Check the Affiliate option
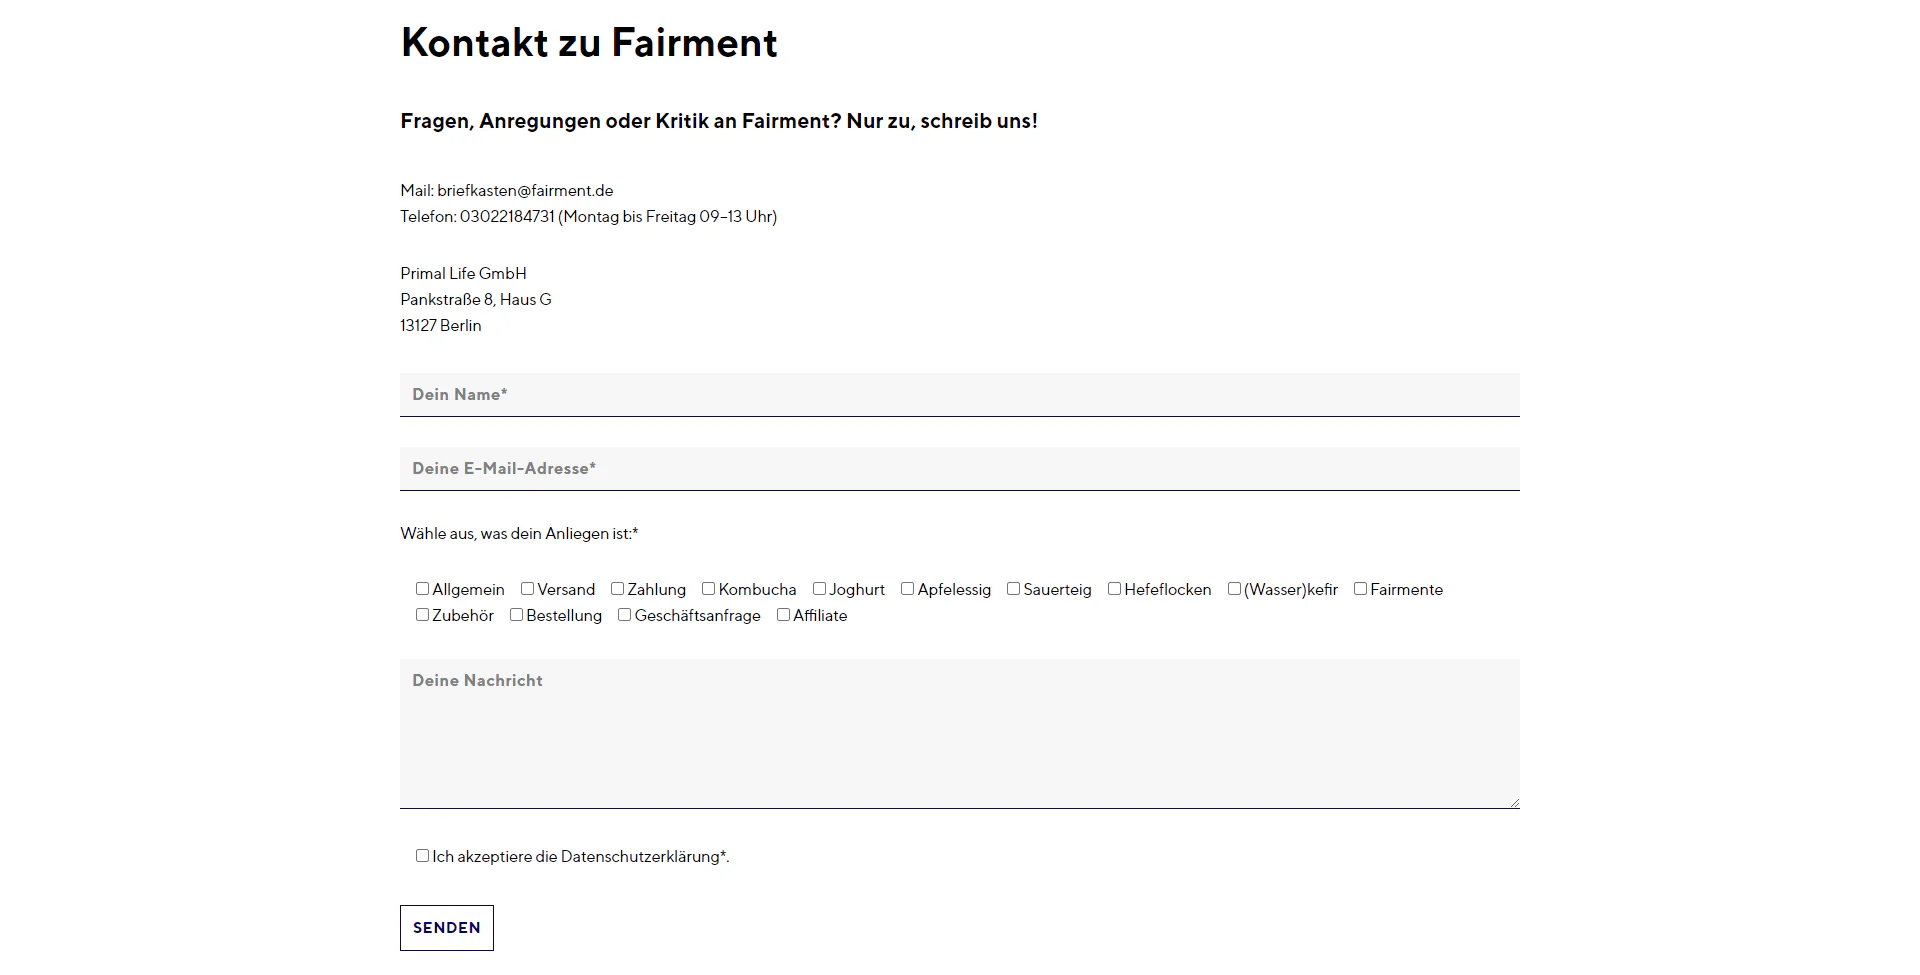The width and height of the screenshot is (1920, 975). tap(783, 615)
